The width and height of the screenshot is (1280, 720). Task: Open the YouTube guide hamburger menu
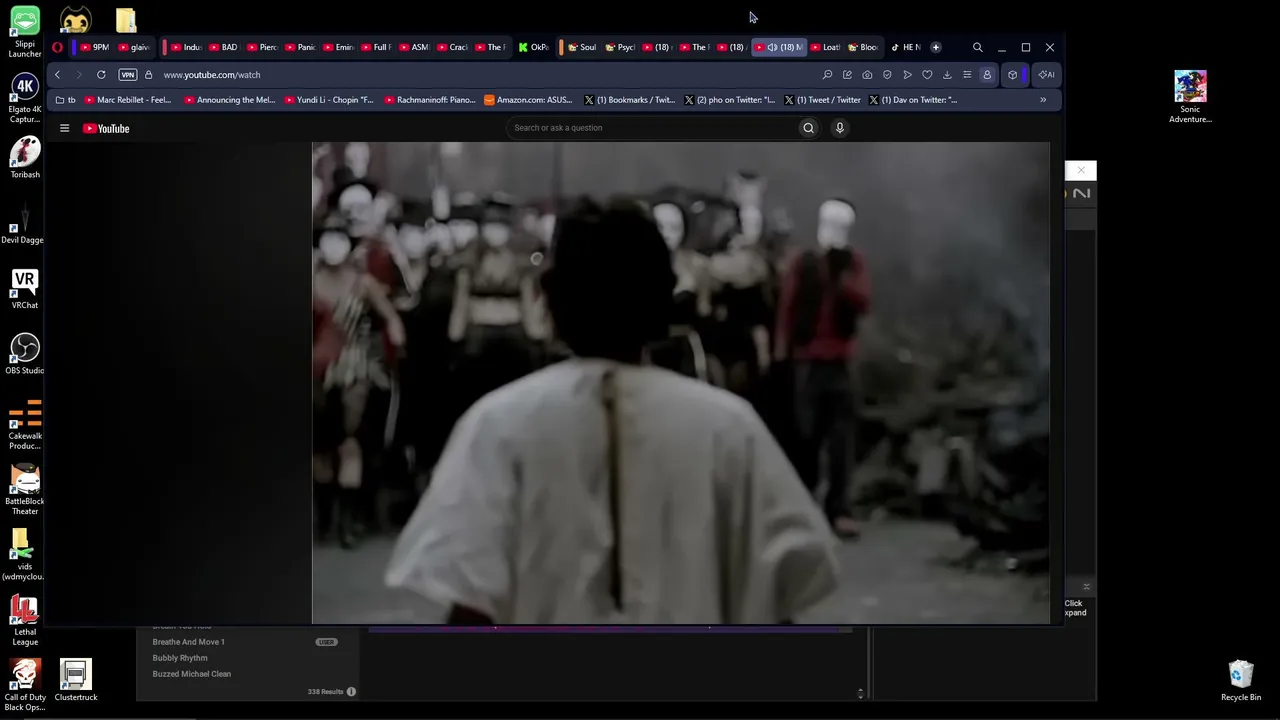[64, 128]
